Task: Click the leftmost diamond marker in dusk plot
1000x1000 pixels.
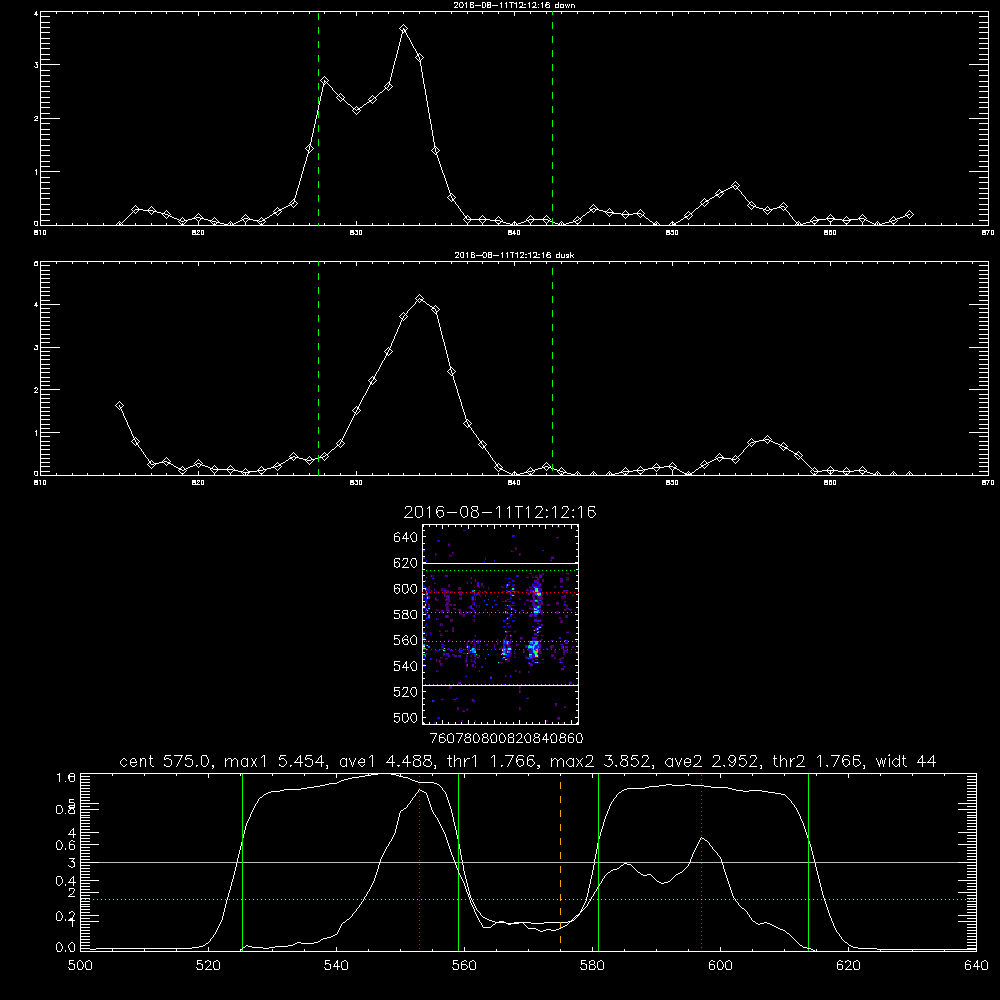Action: point(119,406)
